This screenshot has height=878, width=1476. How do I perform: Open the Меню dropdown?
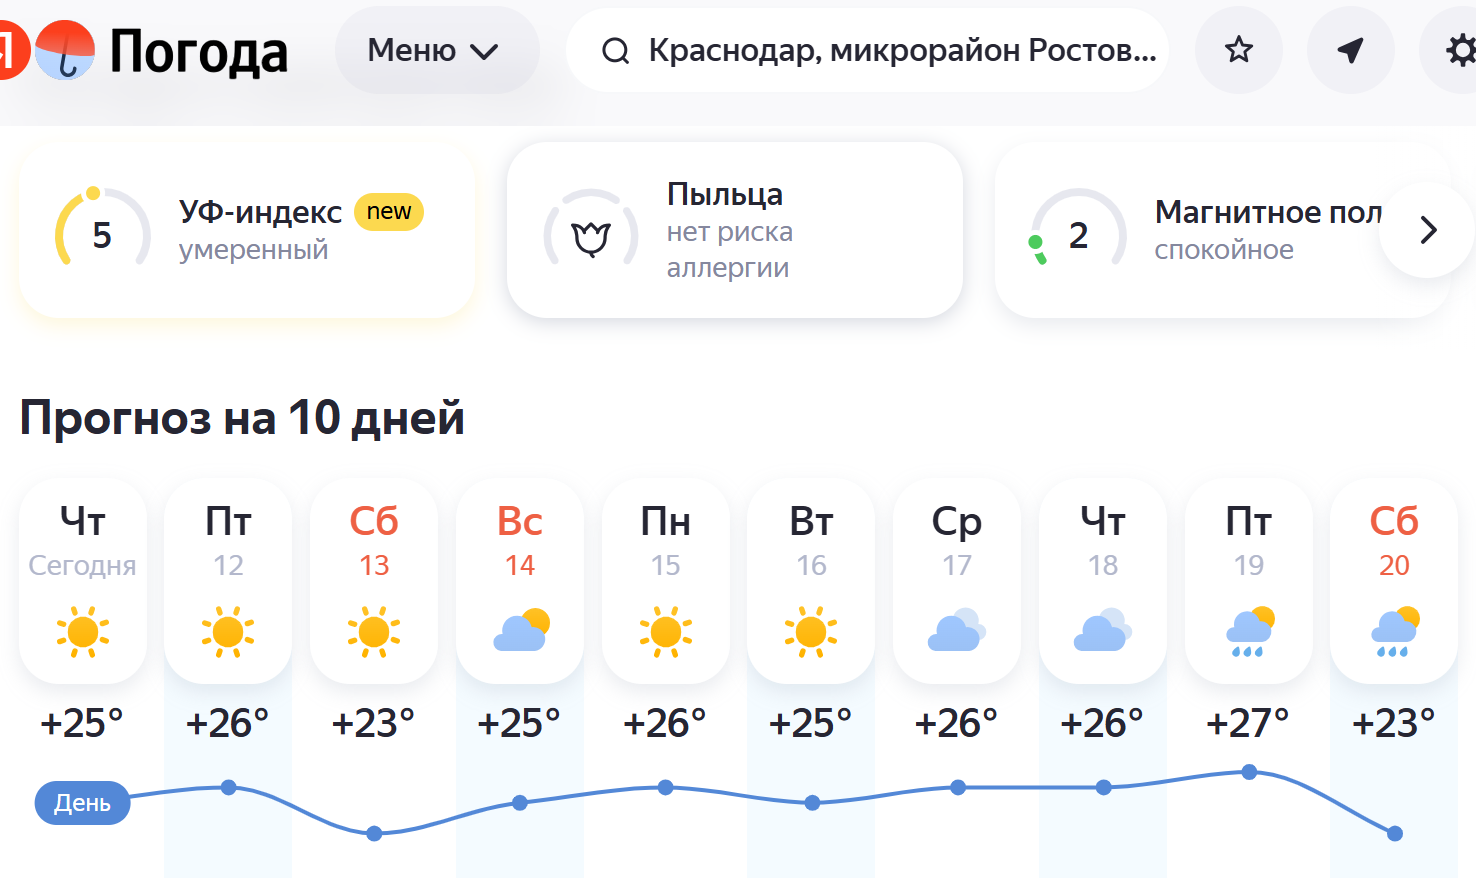pyautogui.click(x=437, y=50)
